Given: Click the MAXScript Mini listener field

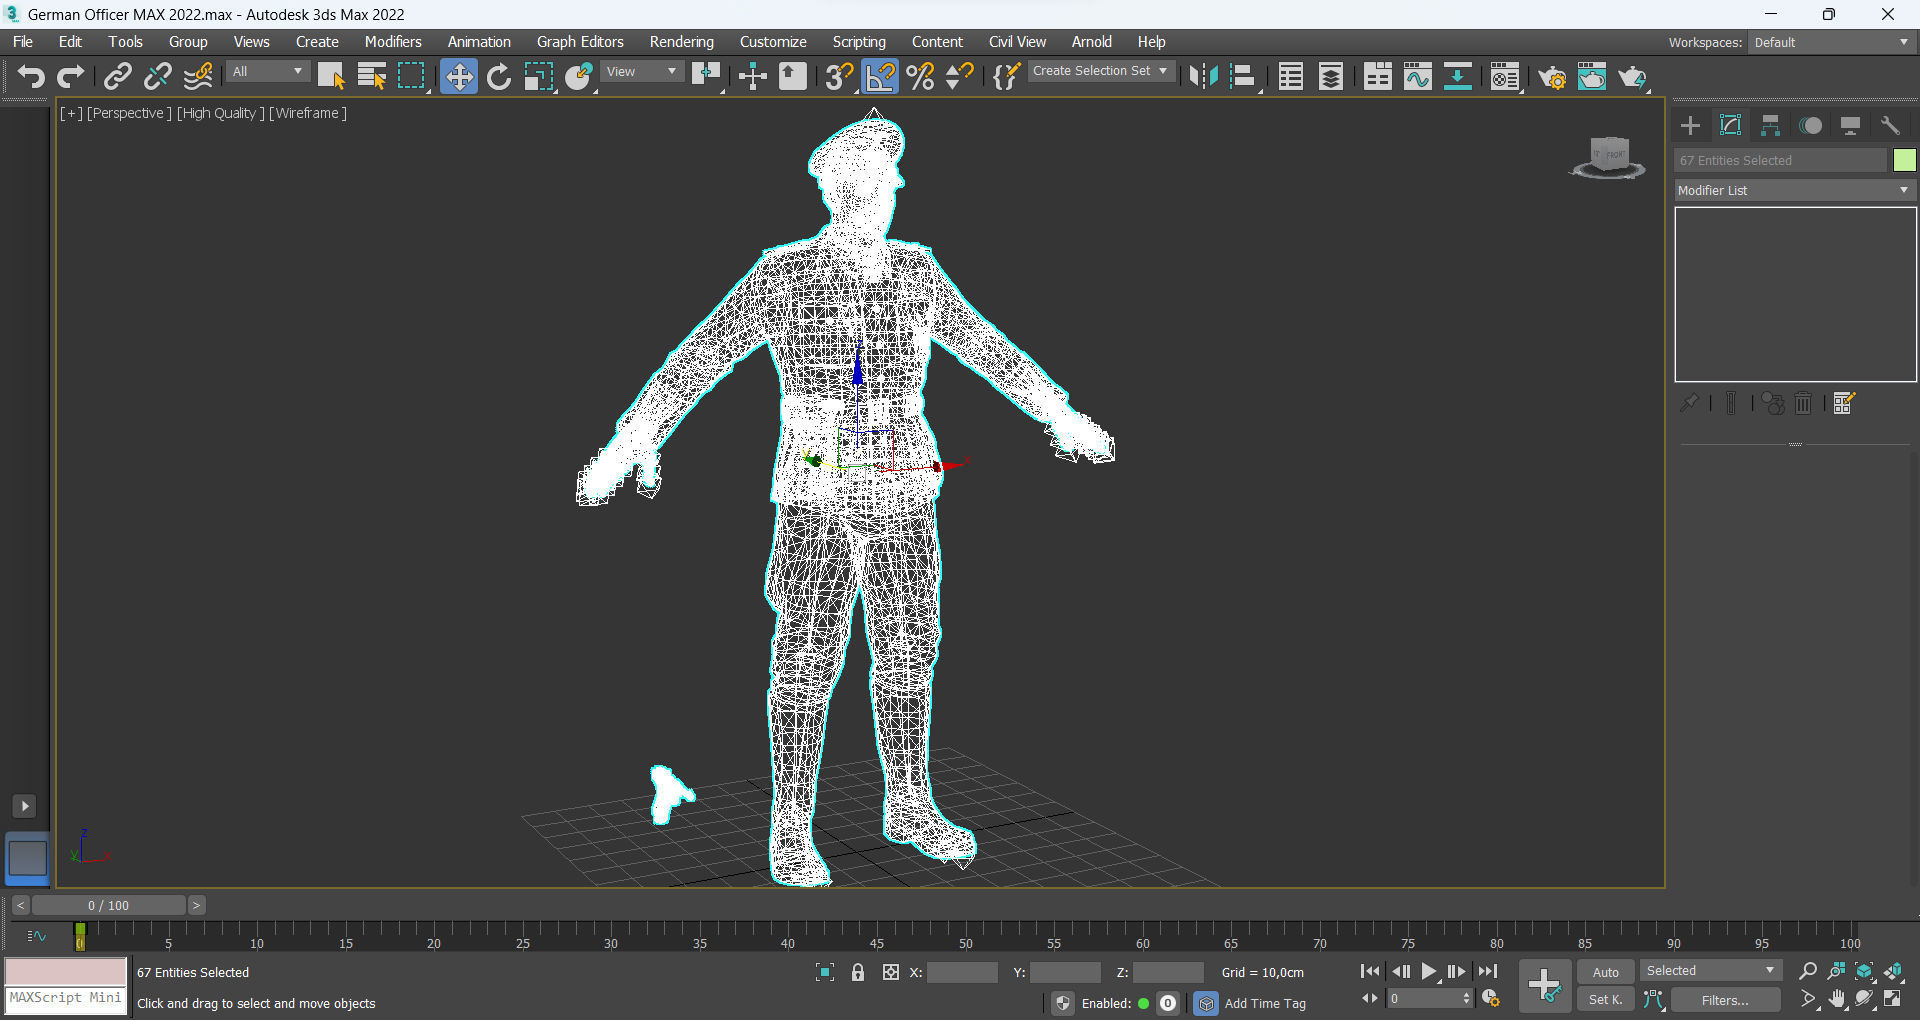Looking at the screenshot, I should [66, 998].
